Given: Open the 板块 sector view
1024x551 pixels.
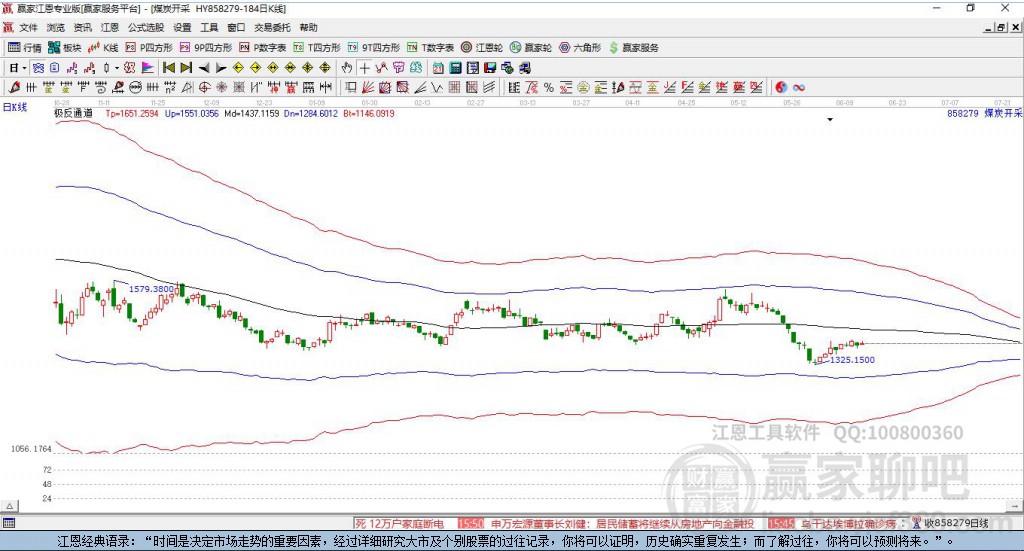Looking at the screenshot, I should [64, 48].
